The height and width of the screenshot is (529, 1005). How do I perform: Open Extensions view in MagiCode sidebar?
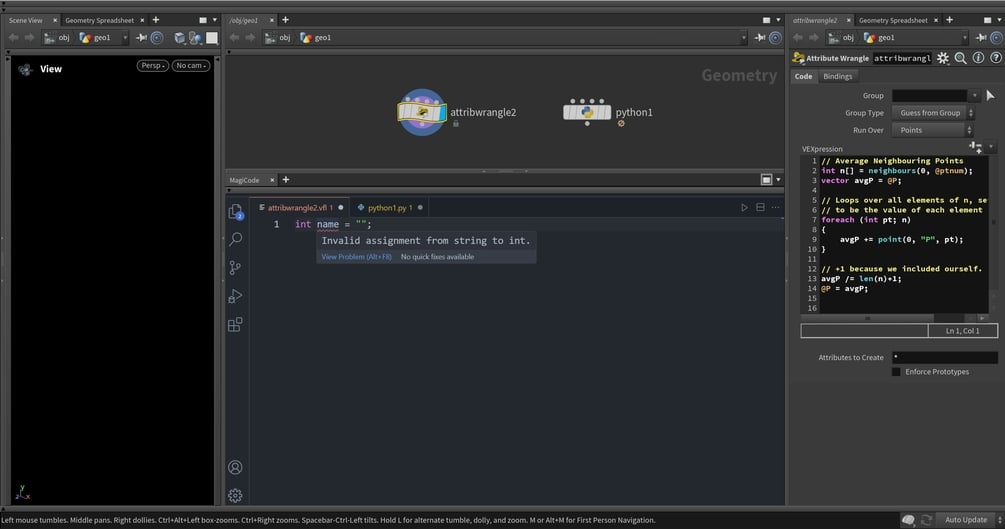[235, 324]
